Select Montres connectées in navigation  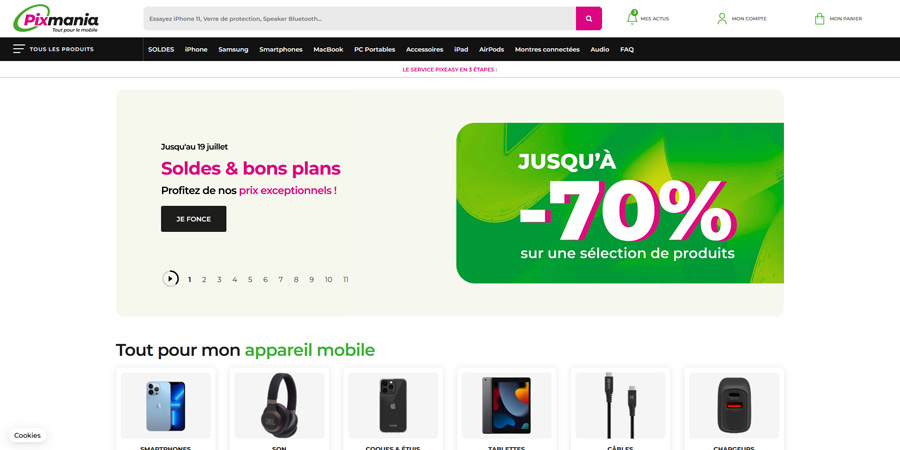coord(547,49)
